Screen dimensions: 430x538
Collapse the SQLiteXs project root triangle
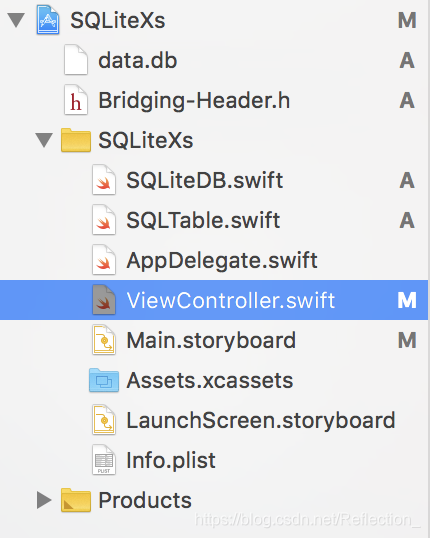coord(16,20)
